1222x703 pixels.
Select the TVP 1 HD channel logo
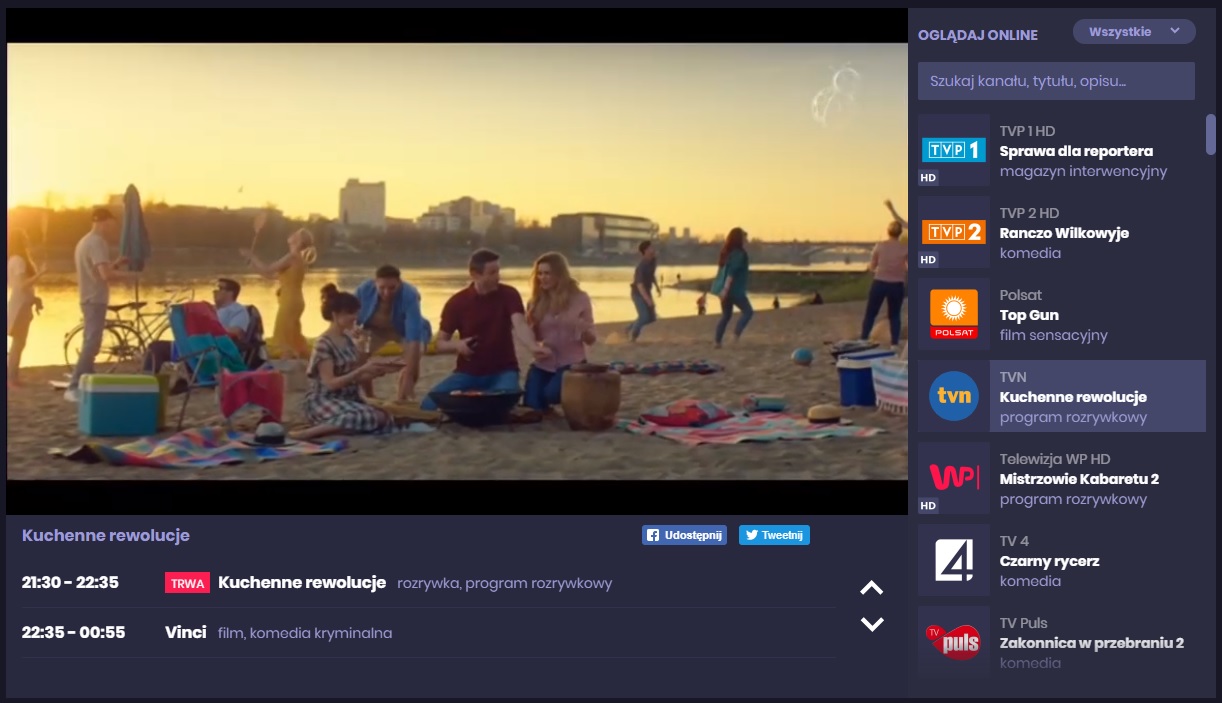953,151
